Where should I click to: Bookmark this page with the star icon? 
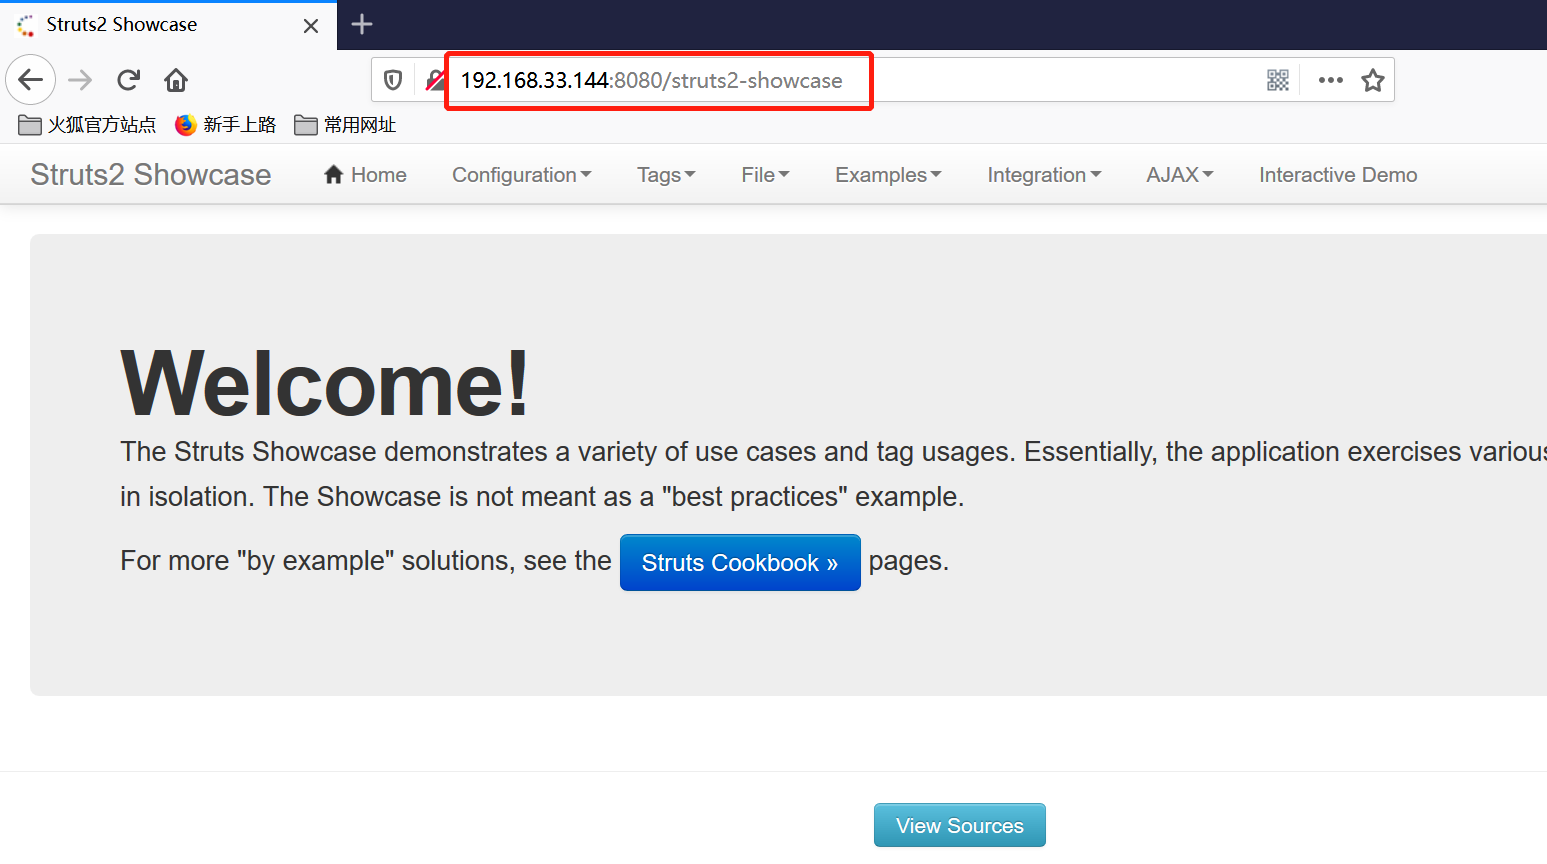[x=1373, y=80]
